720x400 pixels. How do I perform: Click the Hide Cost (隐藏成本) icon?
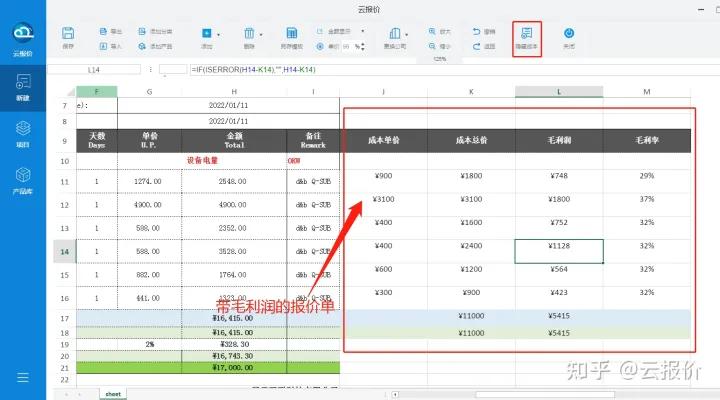coord(527,33)
